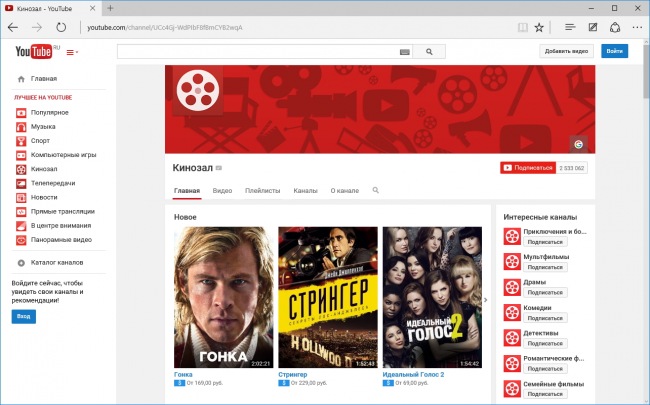
Task: Click the Google icon on channel banner
Action: [578, 144]
